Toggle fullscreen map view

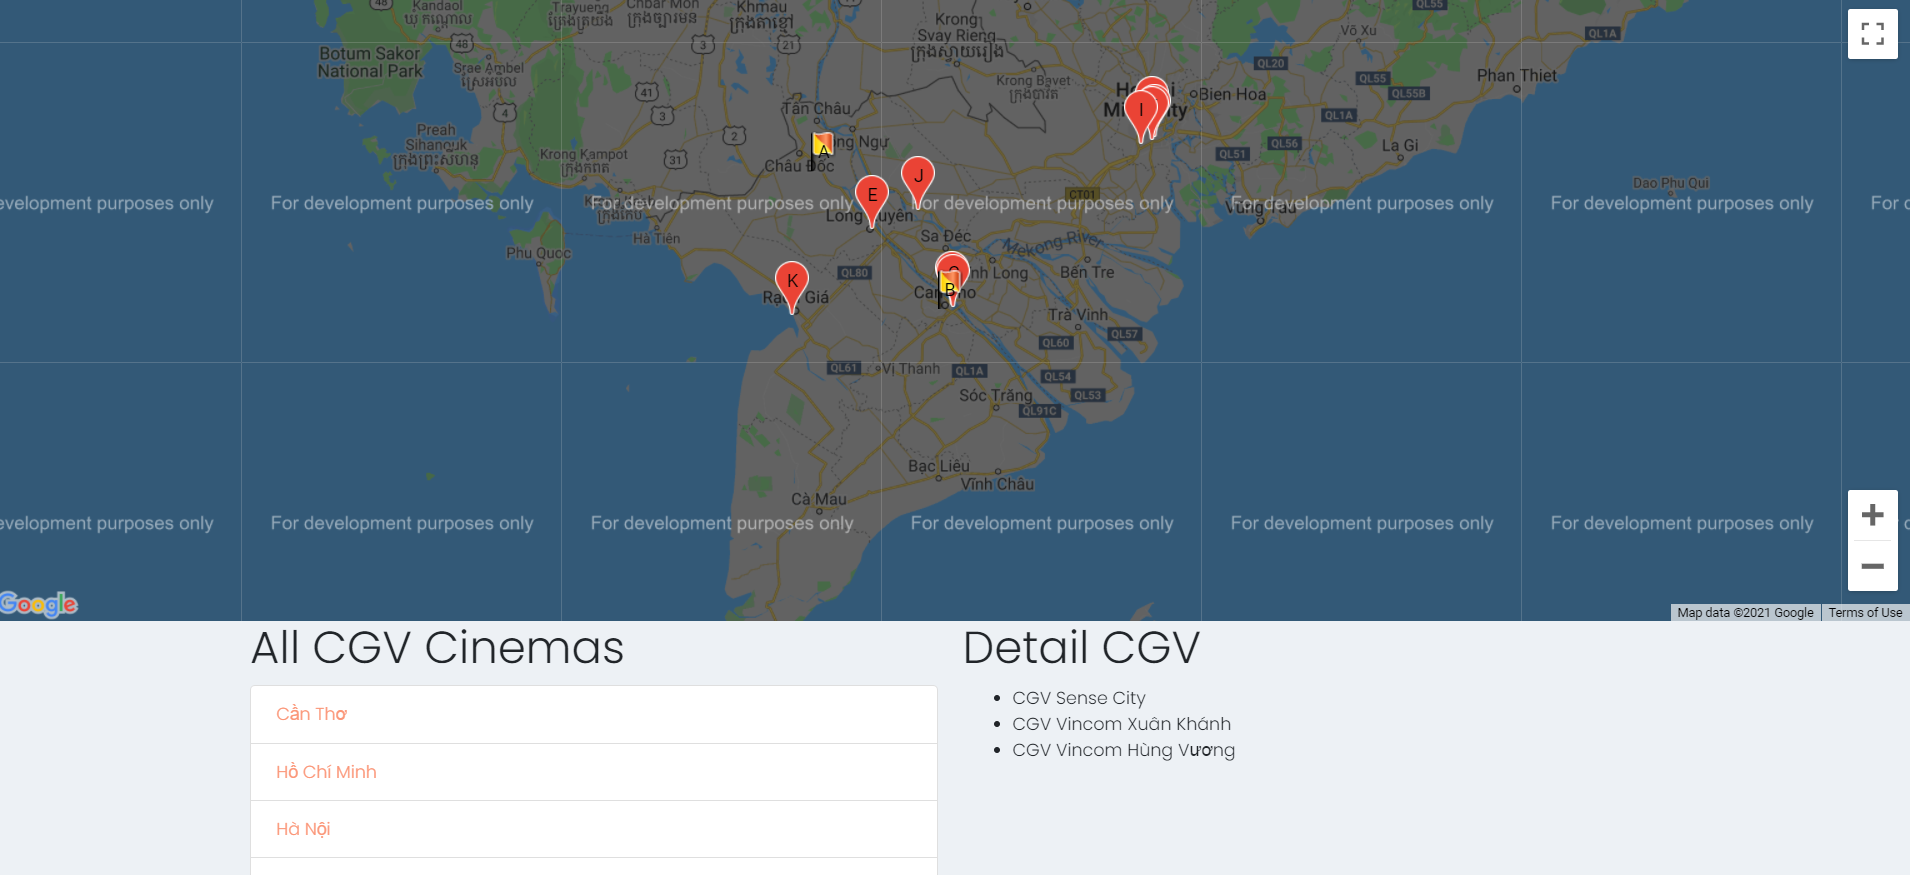(1872, 34)
